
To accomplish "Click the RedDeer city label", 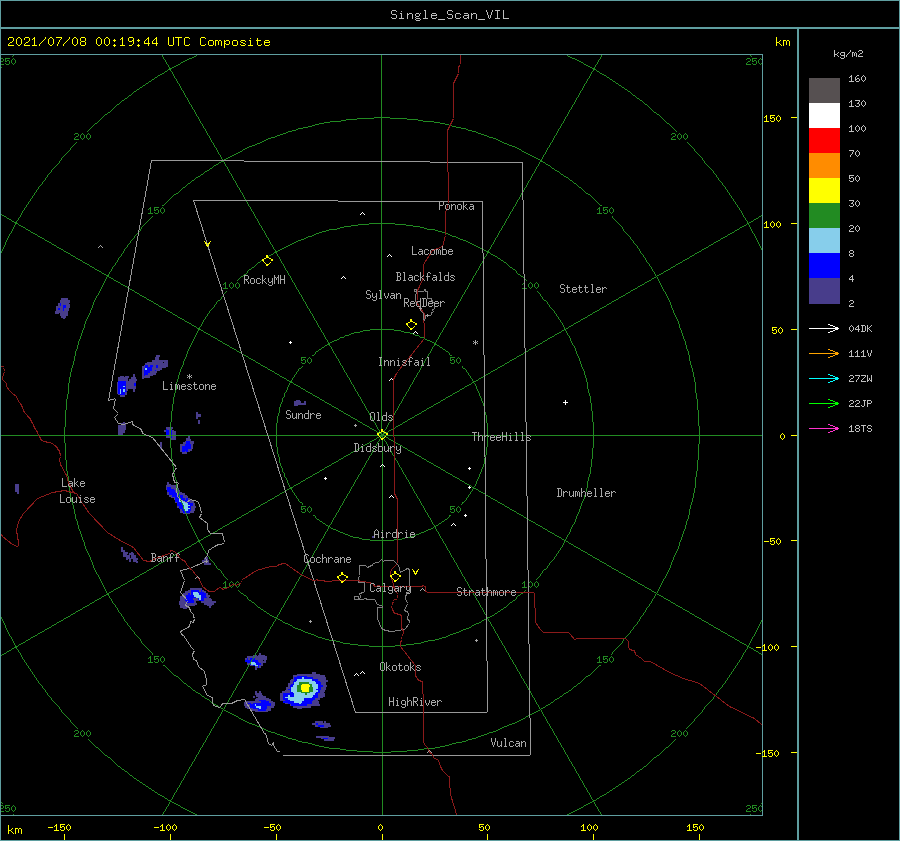I will (x=424, y=303).
